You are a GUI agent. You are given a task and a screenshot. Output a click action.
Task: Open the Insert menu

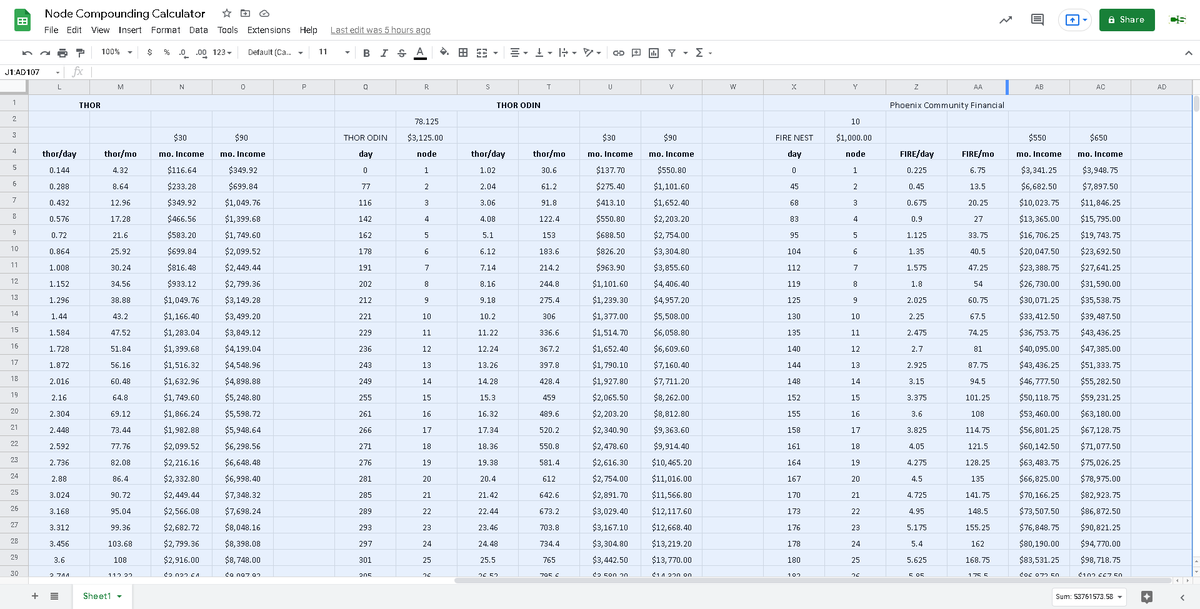tap(130, 30)
